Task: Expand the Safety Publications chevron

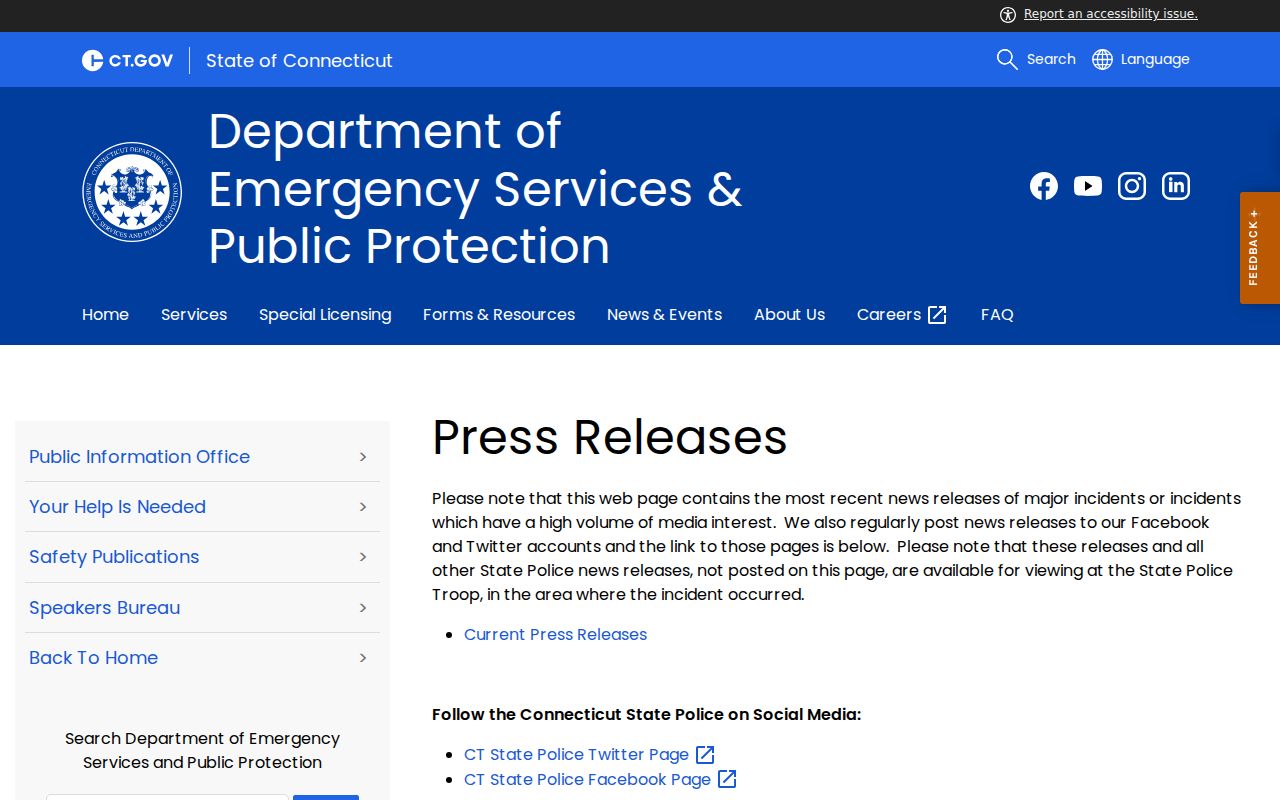Action: 363,557
